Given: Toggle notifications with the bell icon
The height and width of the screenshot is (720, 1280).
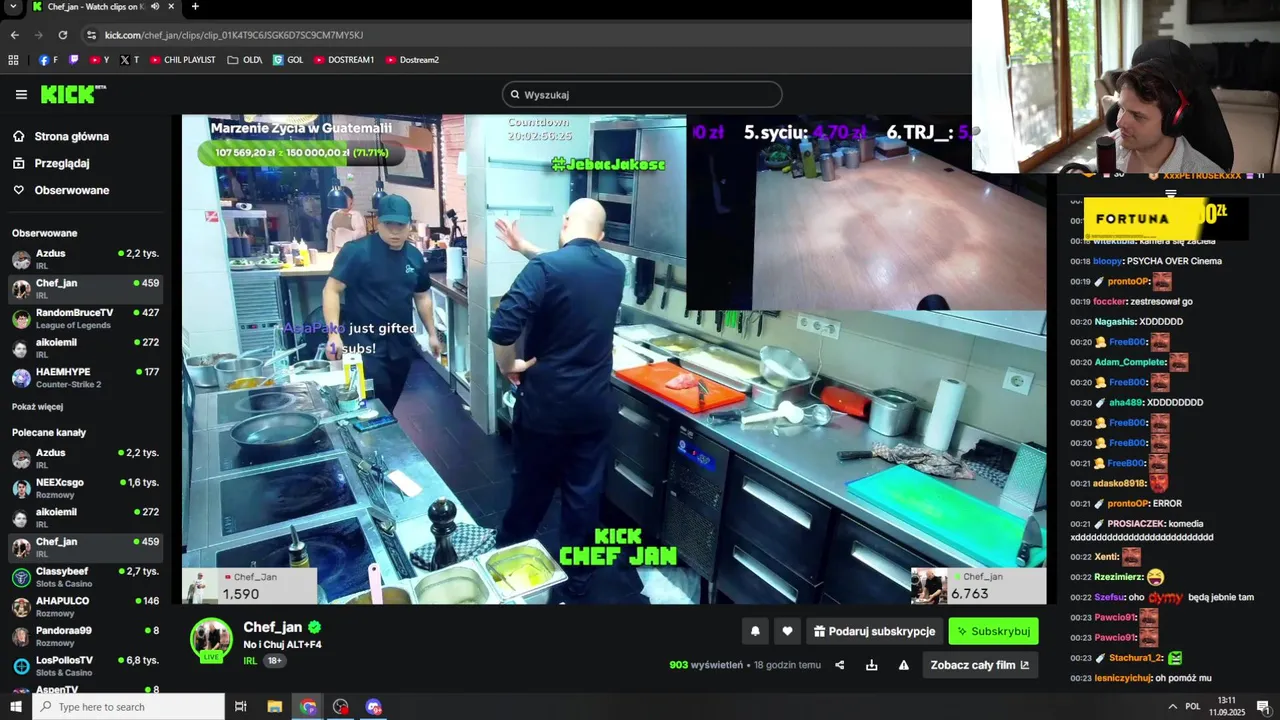Looking at the screenshot, I should [x=755, y=631].
